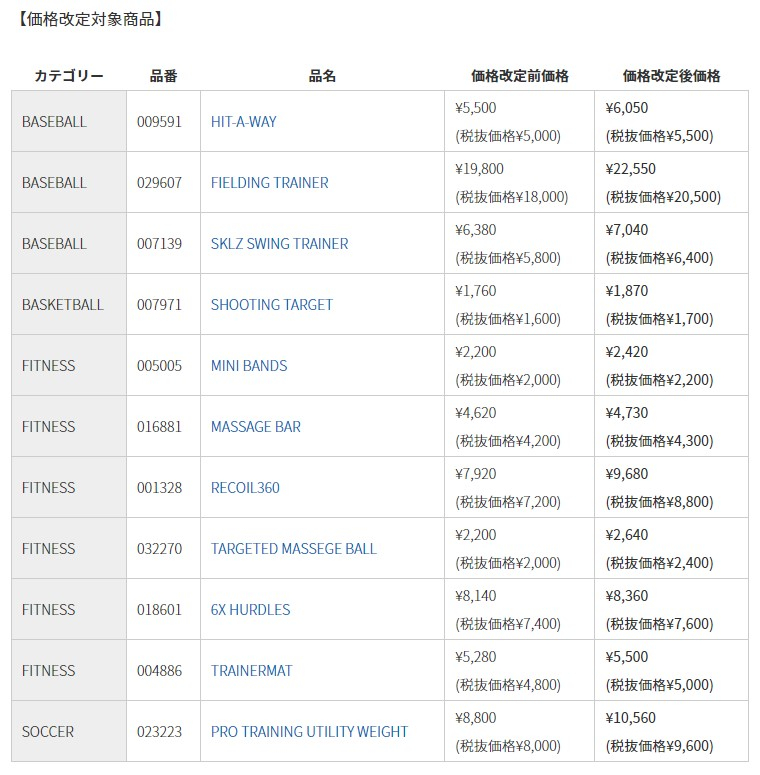Click the new price ¥1,870
The width and height of the screenshot is (760, 775).
click(627, 291)
